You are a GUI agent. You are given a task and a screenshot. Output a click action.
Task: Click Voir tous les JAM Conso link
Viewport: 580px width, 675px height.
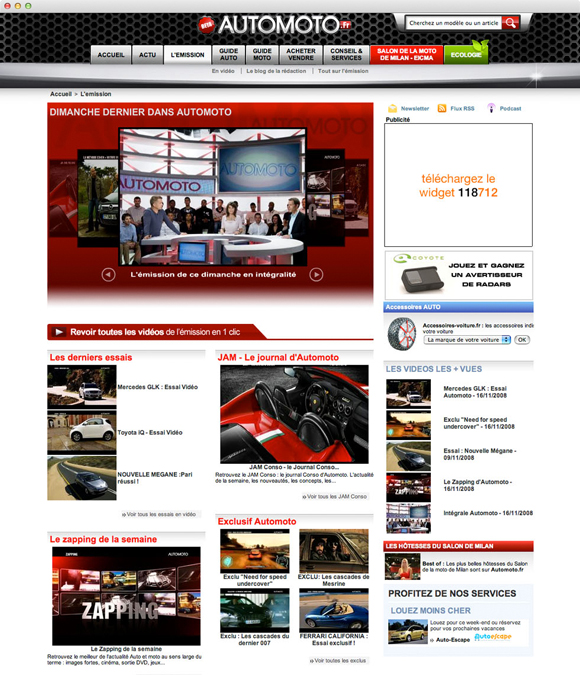335,496
